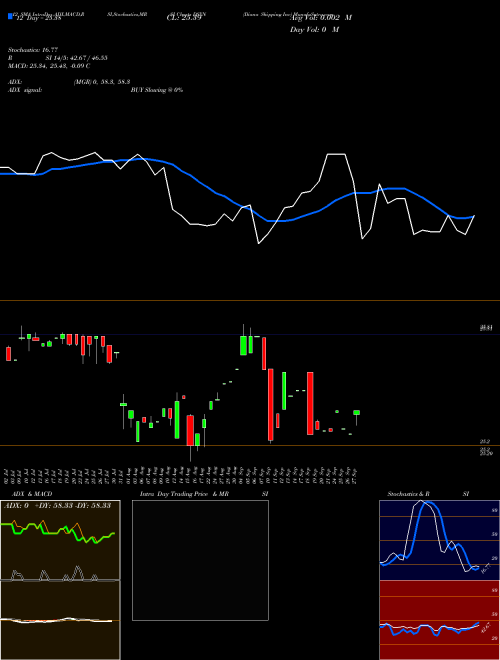Image resolution: width=500 pixels, height=660 pixels.
Task: Click the 'Day Vol: 0 M' text
Action: click(314, 29)
